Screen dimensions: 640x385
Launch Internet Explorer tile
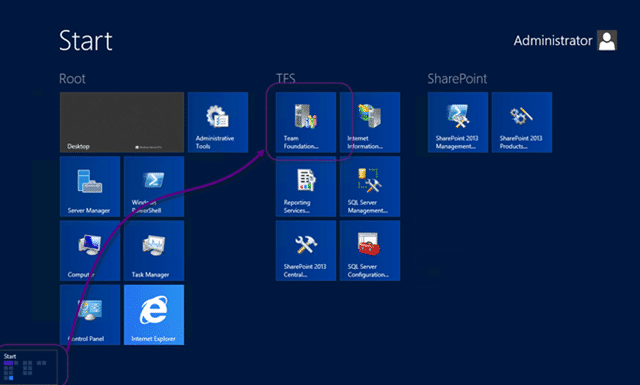click(x=154, y=315)
